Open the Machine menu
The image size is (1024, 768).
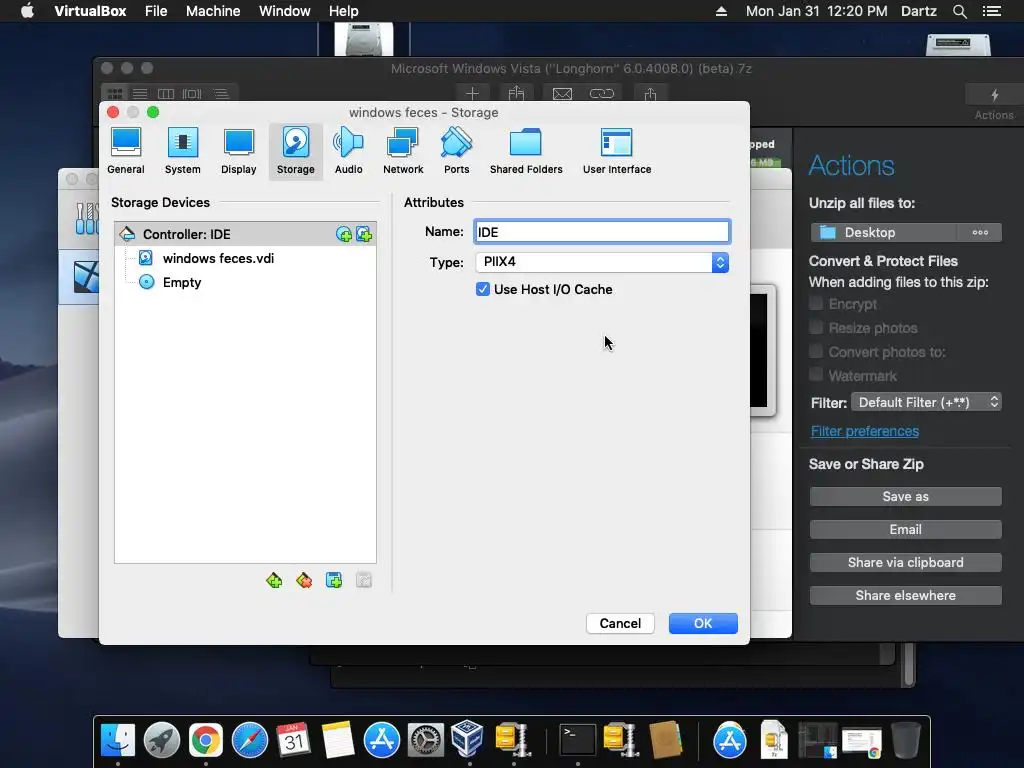click(x=213, y=11)
